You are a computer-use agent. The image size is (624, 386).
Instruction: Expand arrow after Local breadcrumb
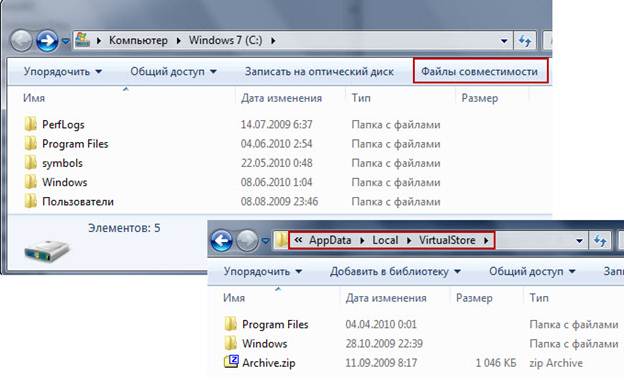[409, 240]
